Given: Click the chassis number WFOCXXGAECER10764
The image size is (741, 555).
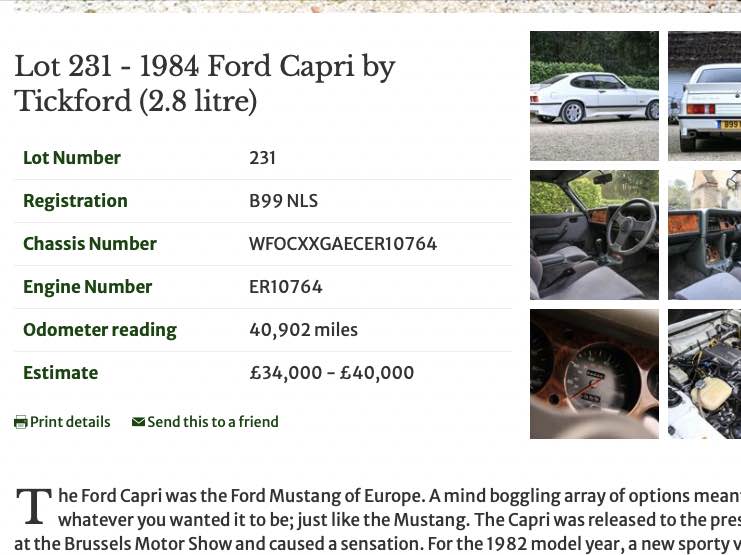Looking at the screenshot, I should (x=343, y=244).
